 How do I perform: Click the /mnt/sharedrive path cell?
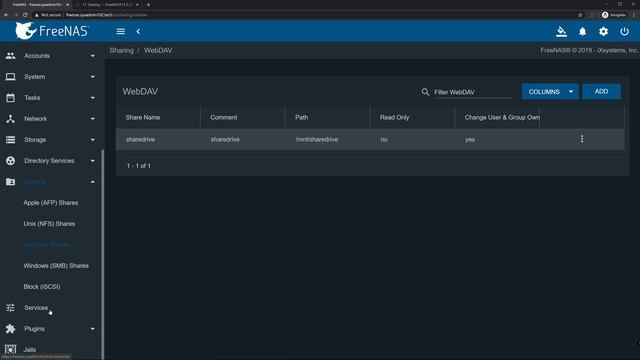[x=317, y=140]
